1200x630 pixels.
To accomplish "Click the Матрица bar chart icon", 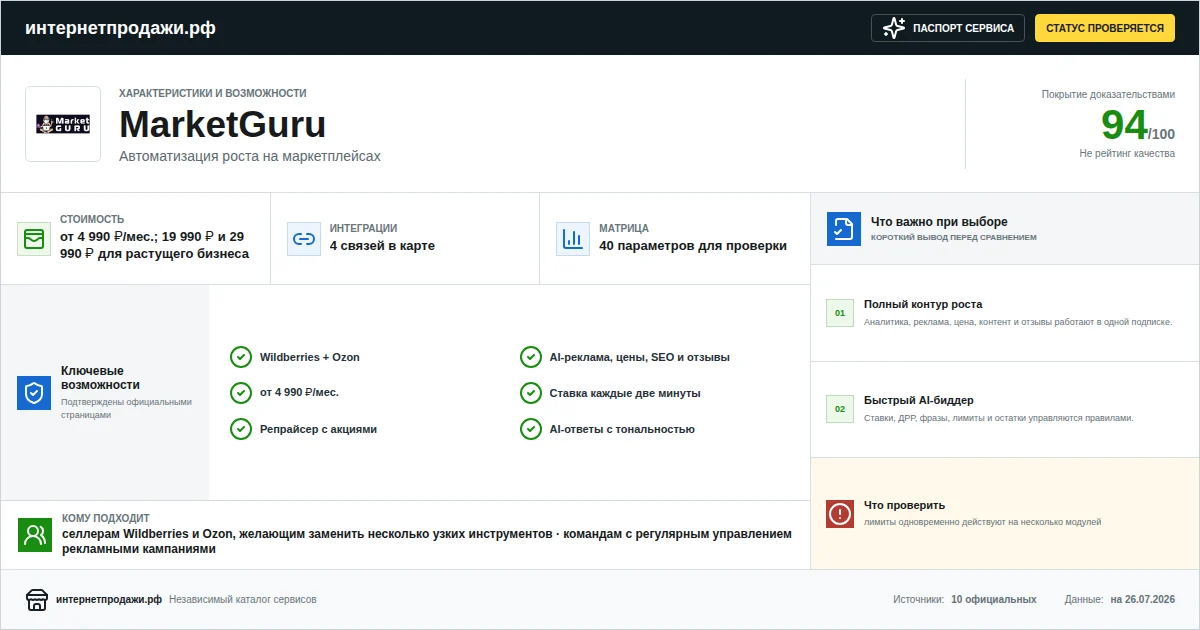I will [x=573, y=239].
